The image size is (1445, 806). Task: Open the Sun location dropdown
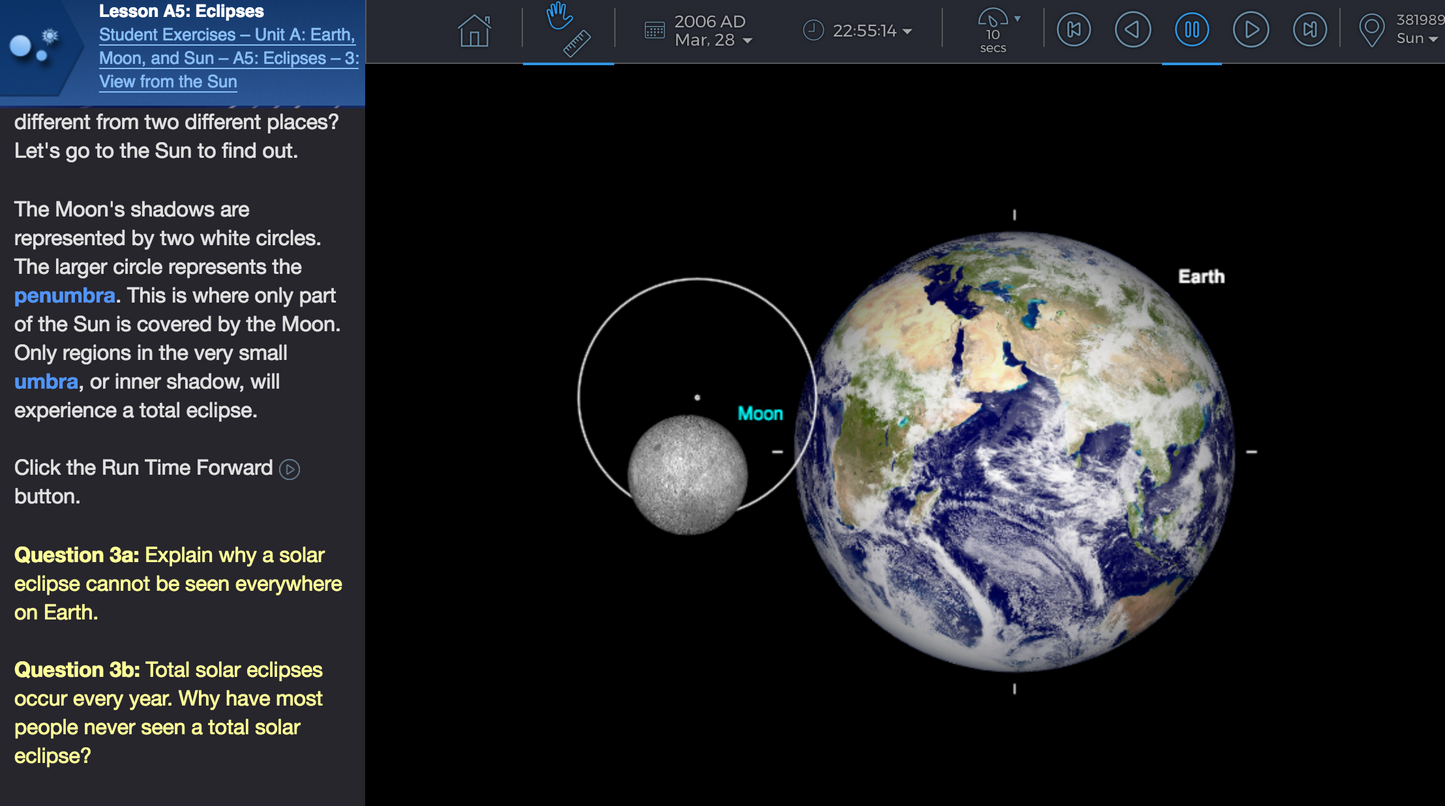pyautogui.click(x=1434, y=41)
